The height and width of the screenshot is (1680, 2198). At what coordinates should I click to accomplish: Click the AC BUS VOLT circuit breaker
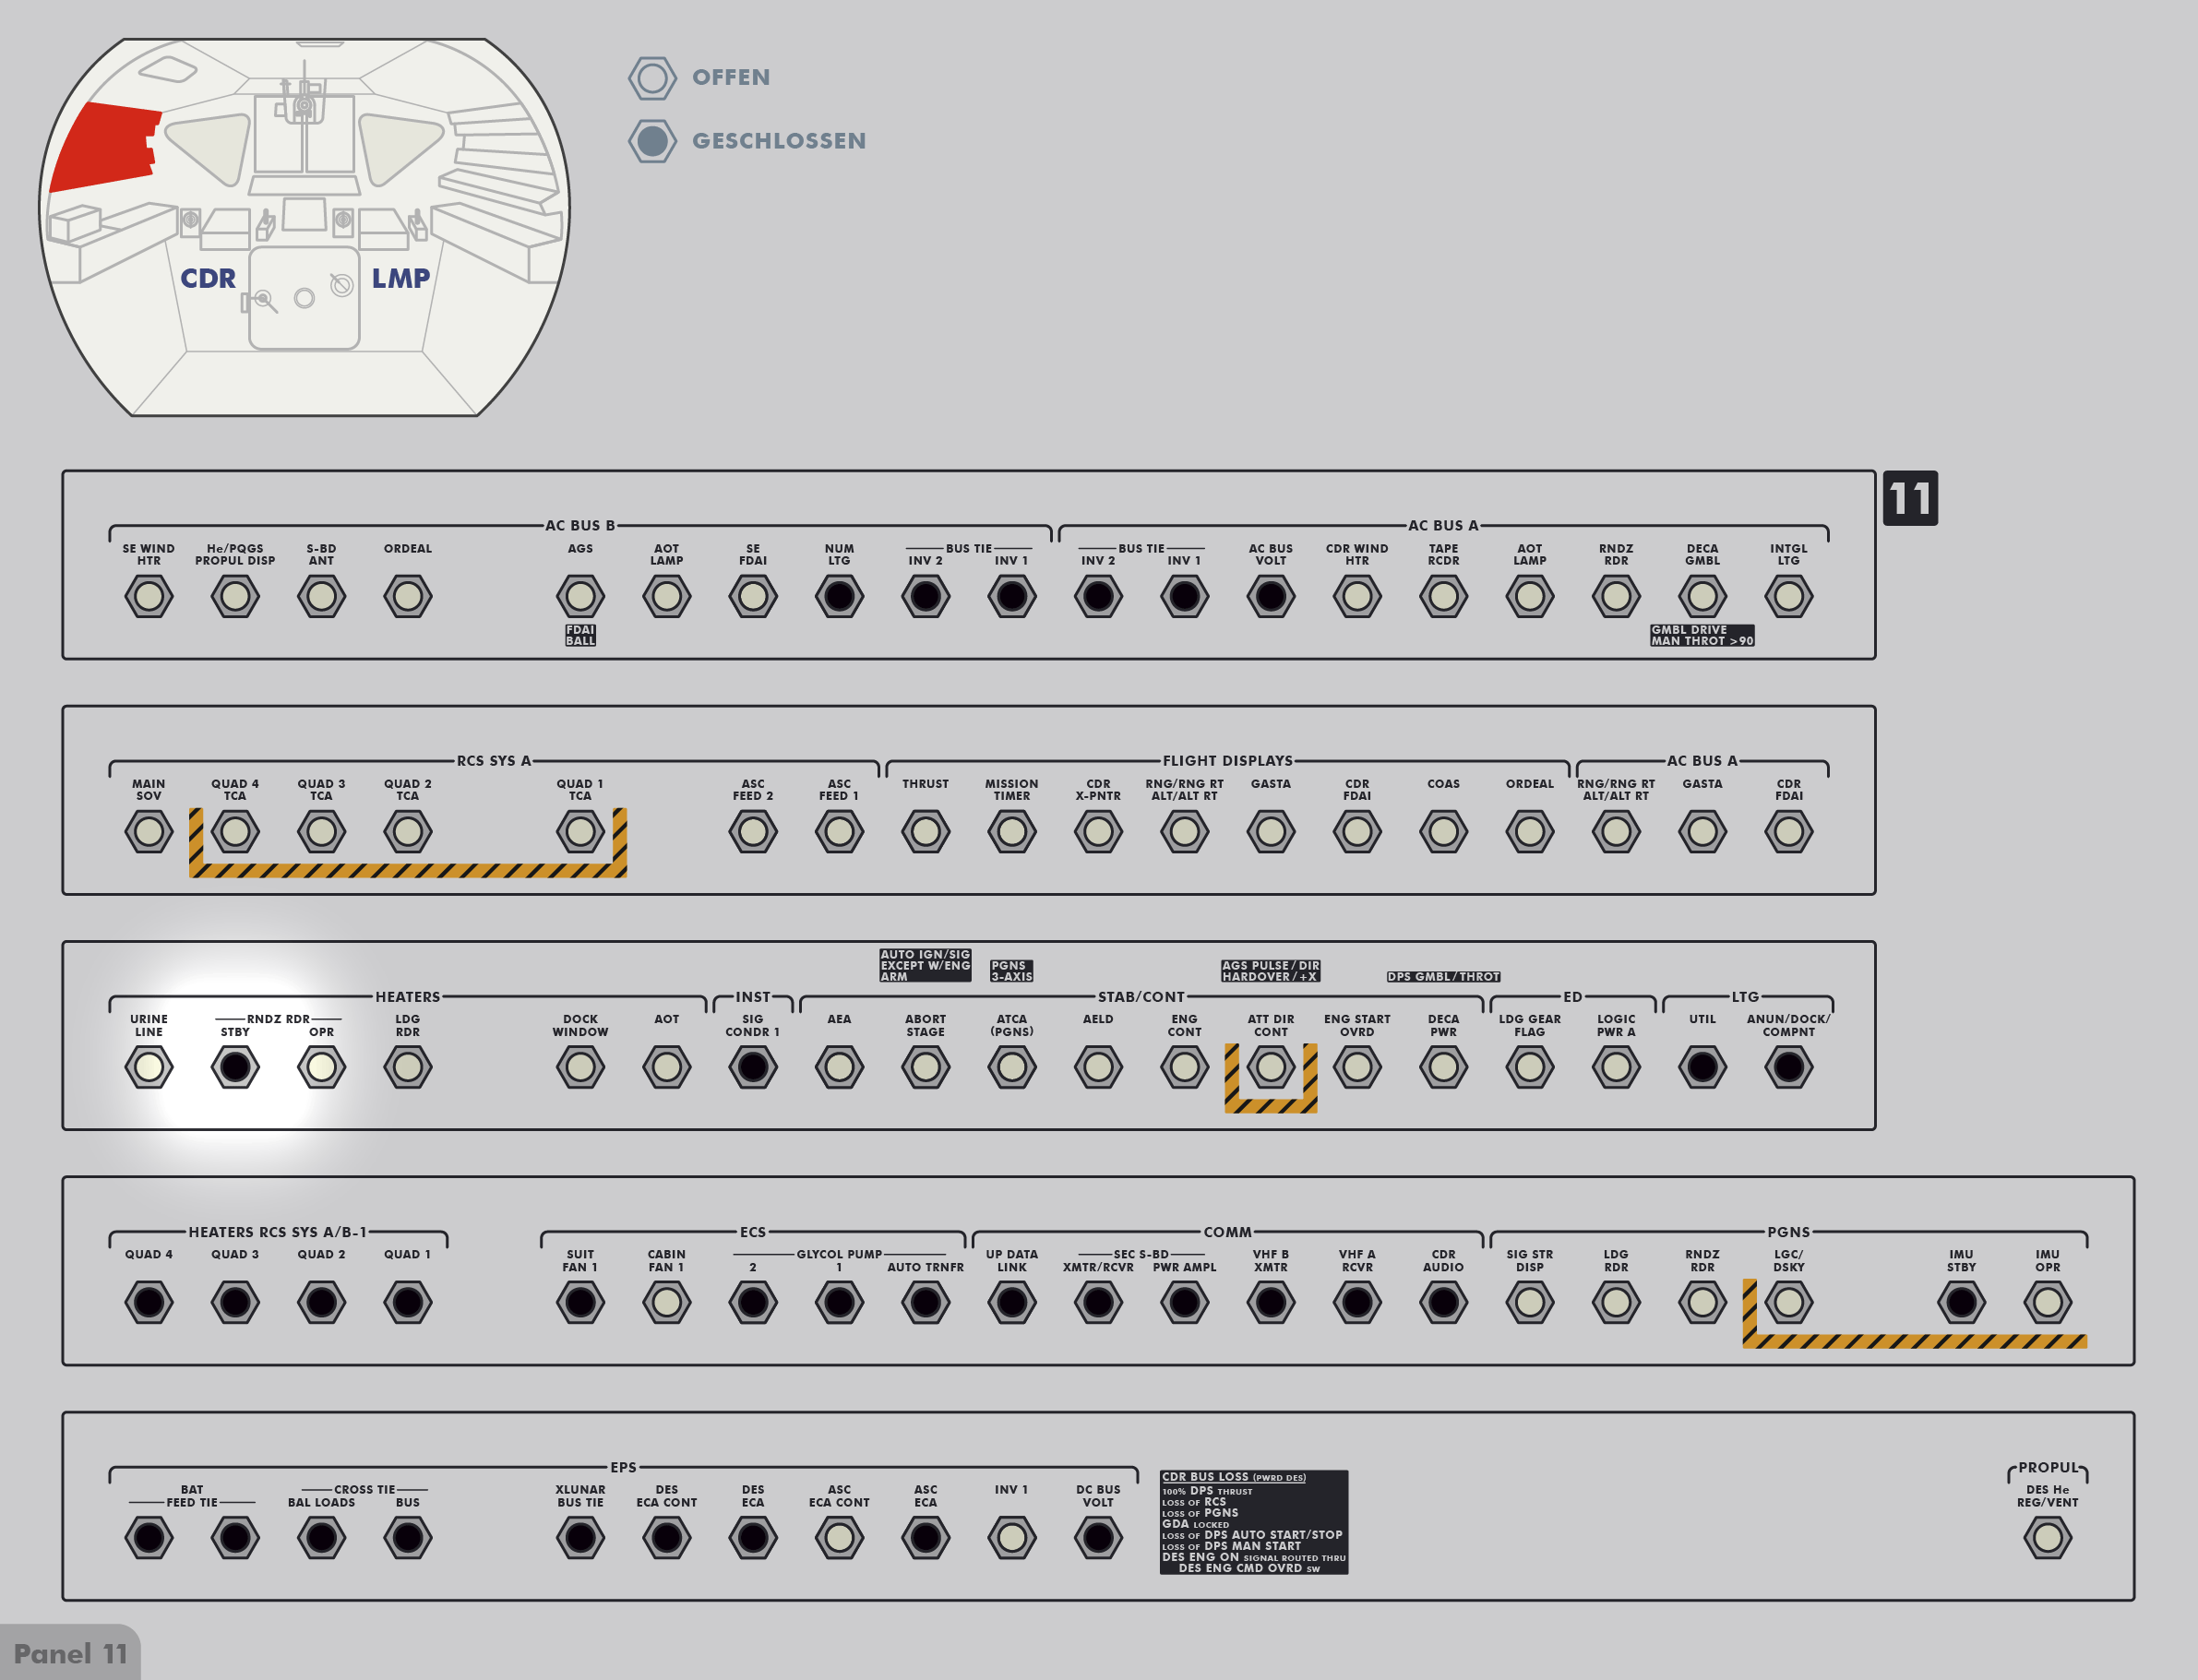(x=1270, y=597)
